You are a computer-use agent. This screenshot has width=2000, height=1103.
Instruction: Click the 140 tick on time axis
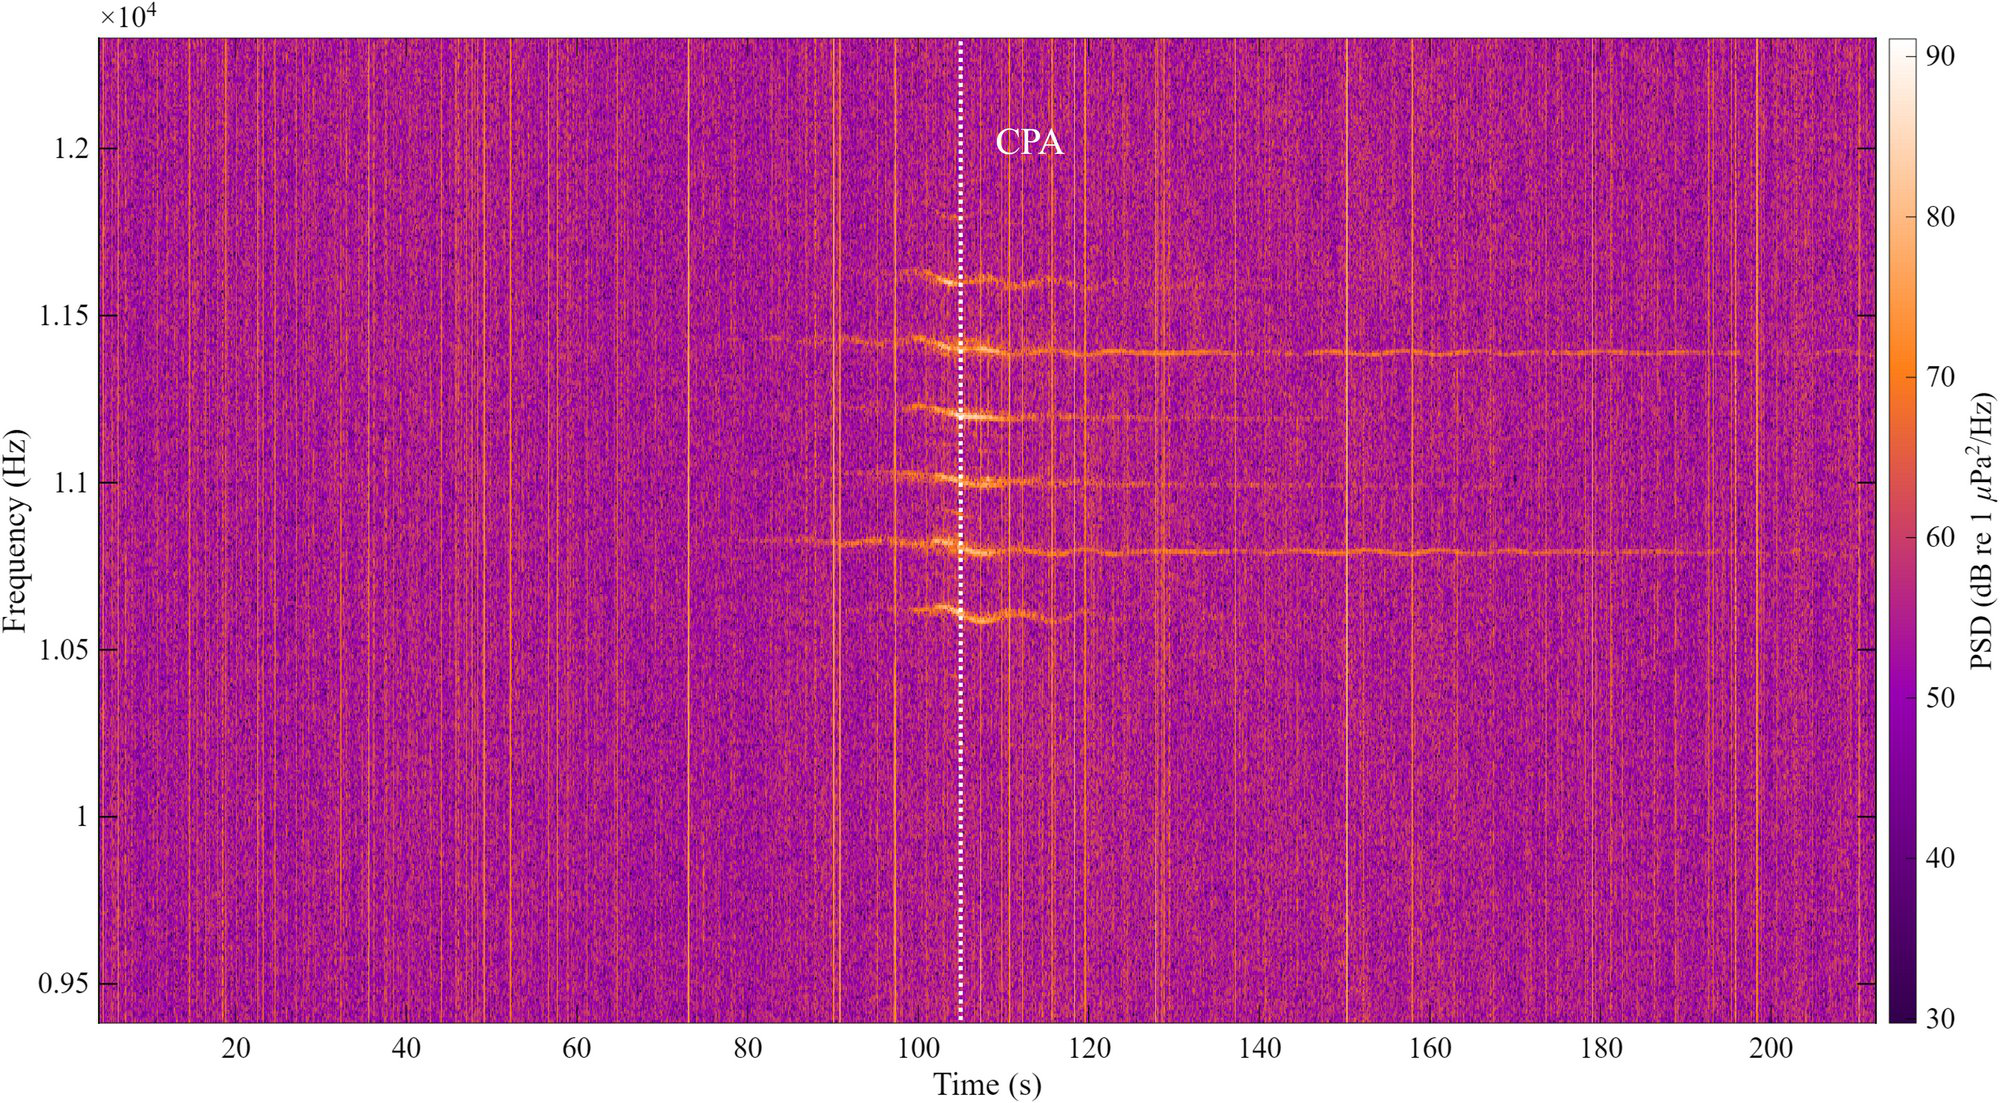[x=1260, y=1048]
